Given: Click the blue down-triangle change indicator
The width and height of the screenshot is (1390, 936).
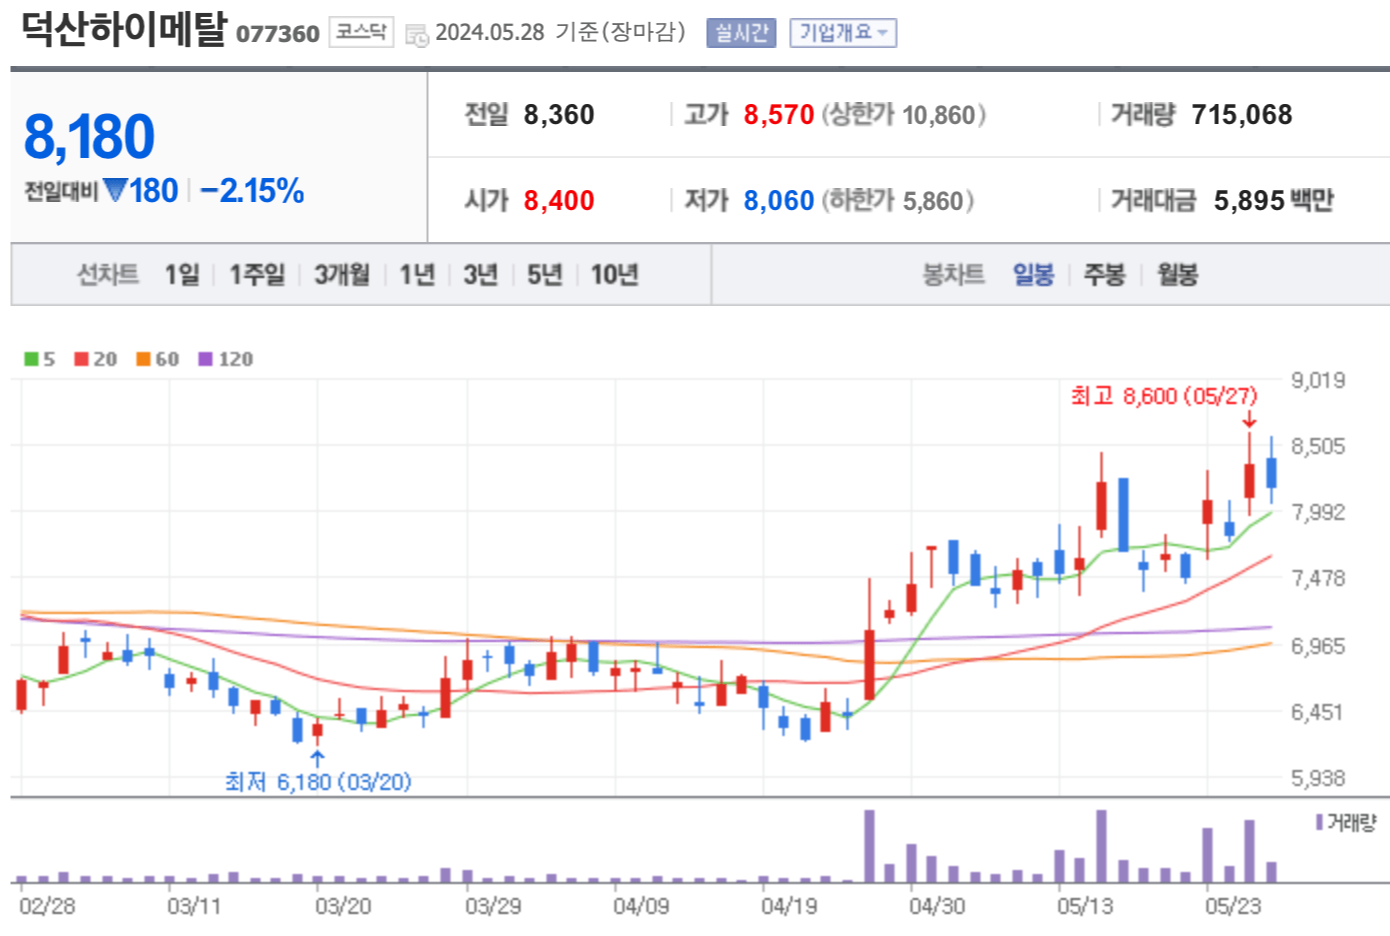Looking at the screenshot, I should (115, 189).
